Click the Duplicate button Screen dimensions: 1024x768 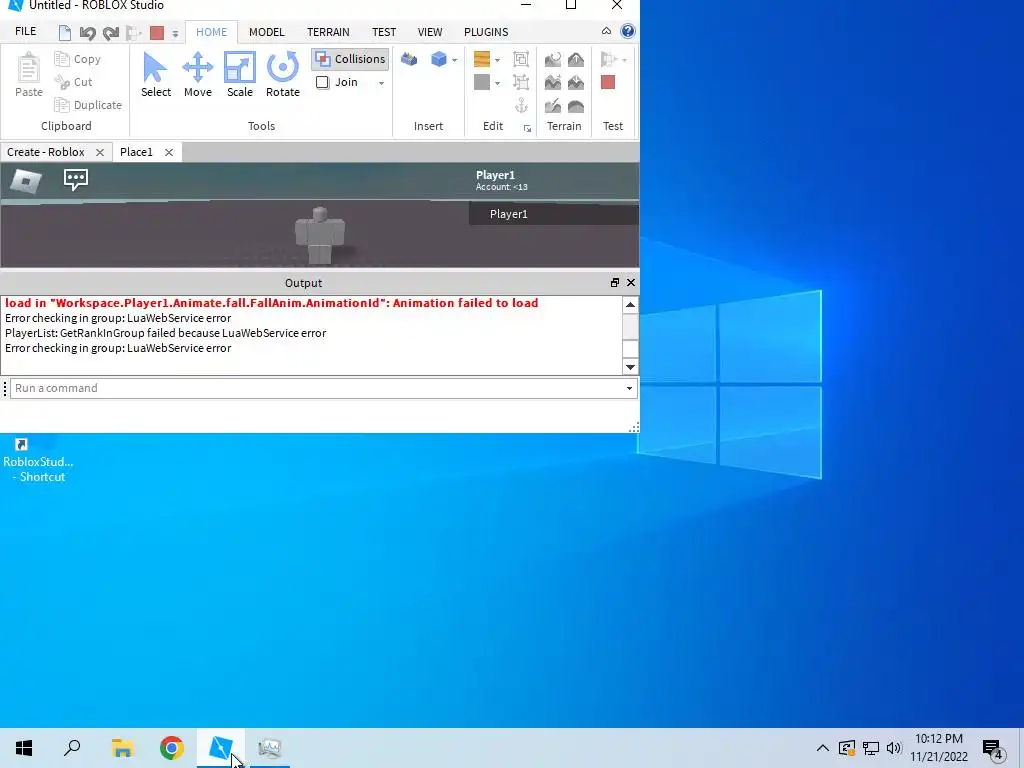[x=88, y=104]
